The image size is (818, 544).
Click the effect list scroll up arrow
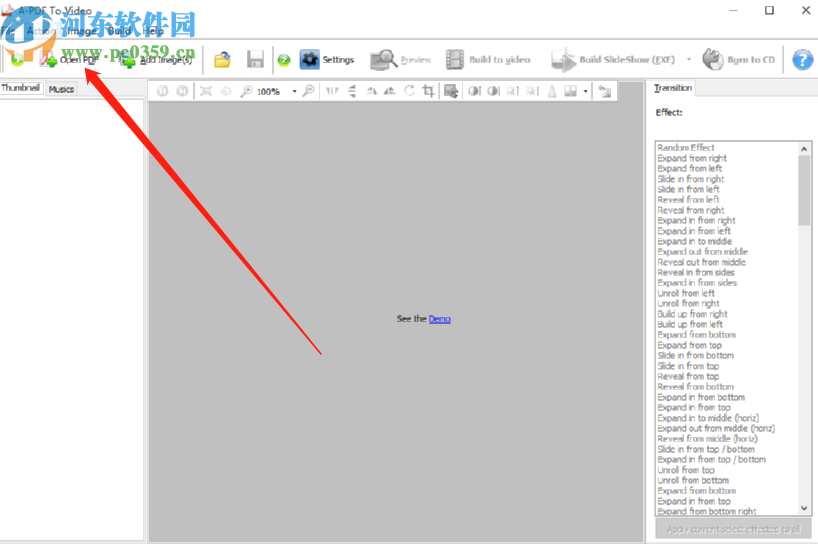point(804,149)
